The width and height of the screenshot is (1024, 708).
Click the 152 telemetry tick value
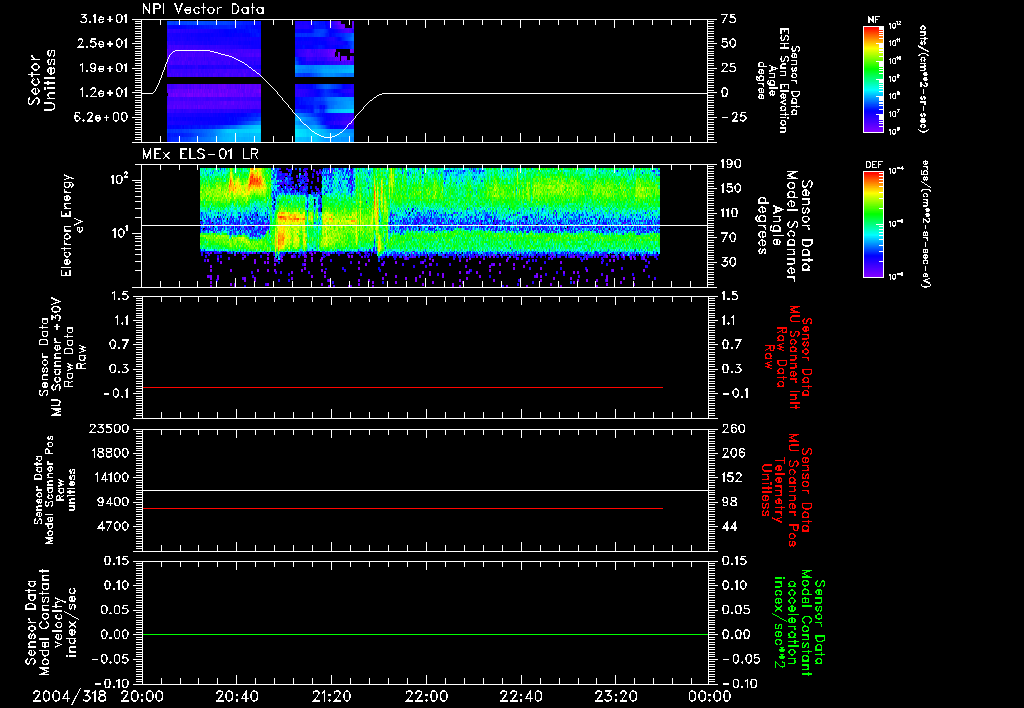[x=733, y=477]
